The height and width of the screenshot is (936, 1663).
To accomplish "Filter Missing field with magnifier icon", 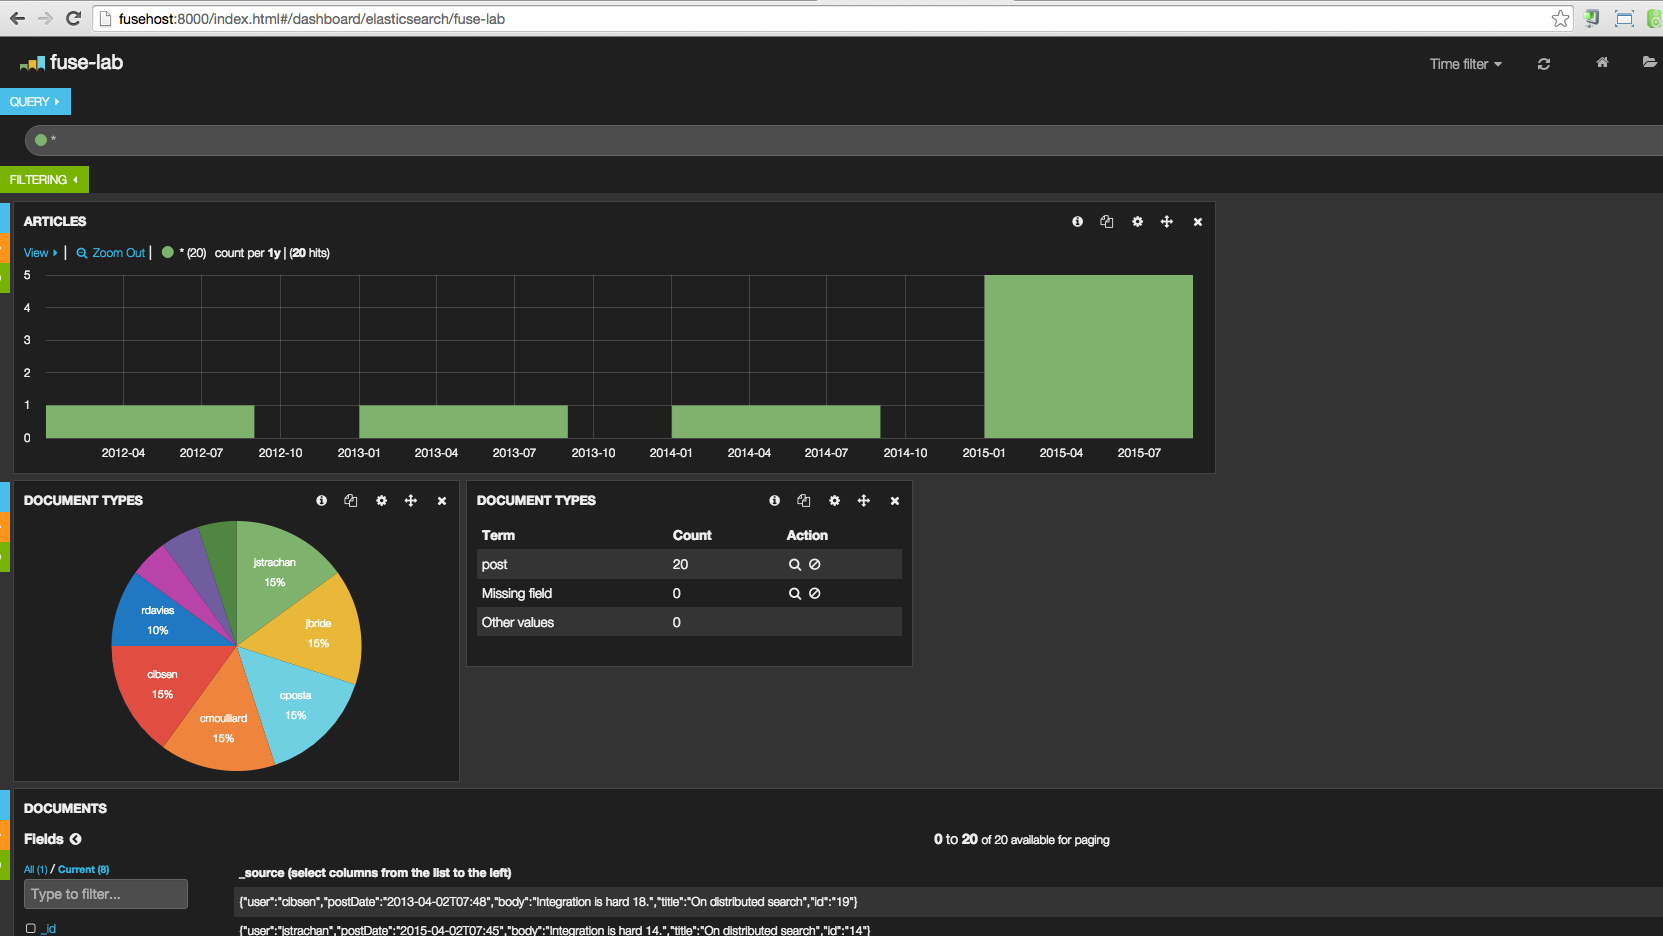I will (x=795, y=594).
